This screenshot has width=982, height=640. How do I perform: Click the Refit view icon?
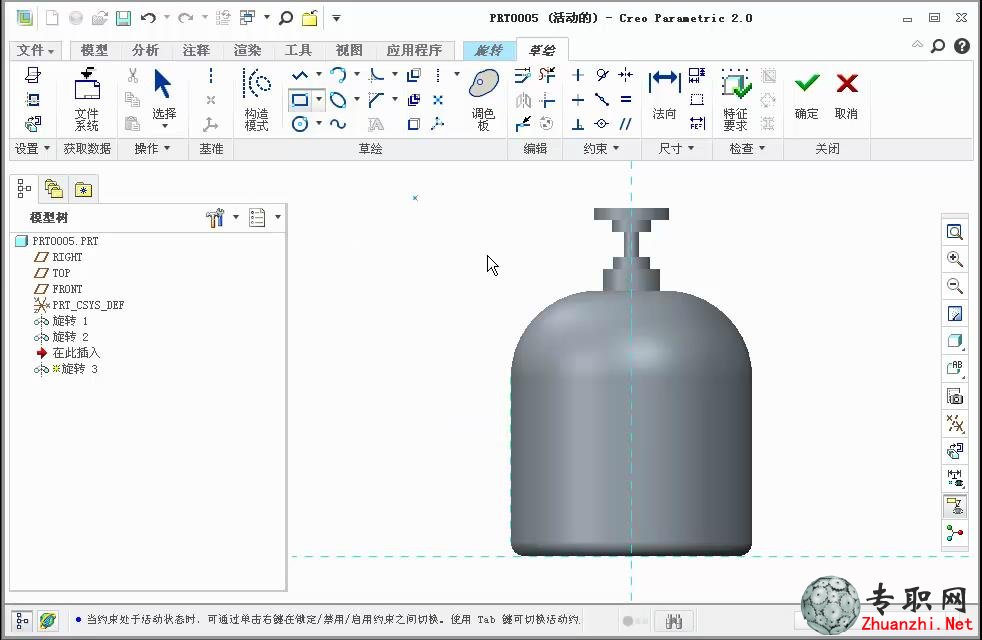(955, 232)
